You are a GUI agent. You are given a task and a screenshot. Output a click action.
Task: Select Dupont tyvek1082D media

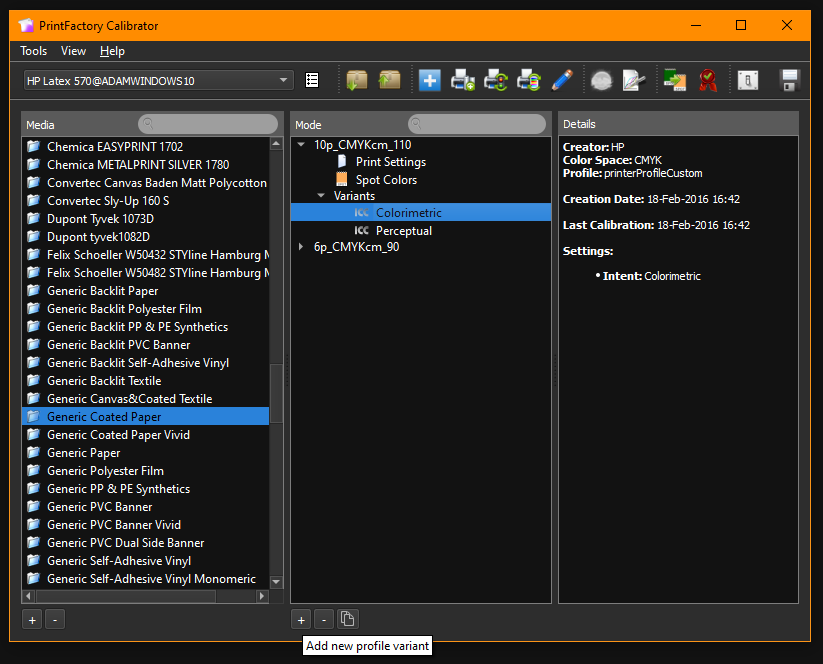coord(145,237)
